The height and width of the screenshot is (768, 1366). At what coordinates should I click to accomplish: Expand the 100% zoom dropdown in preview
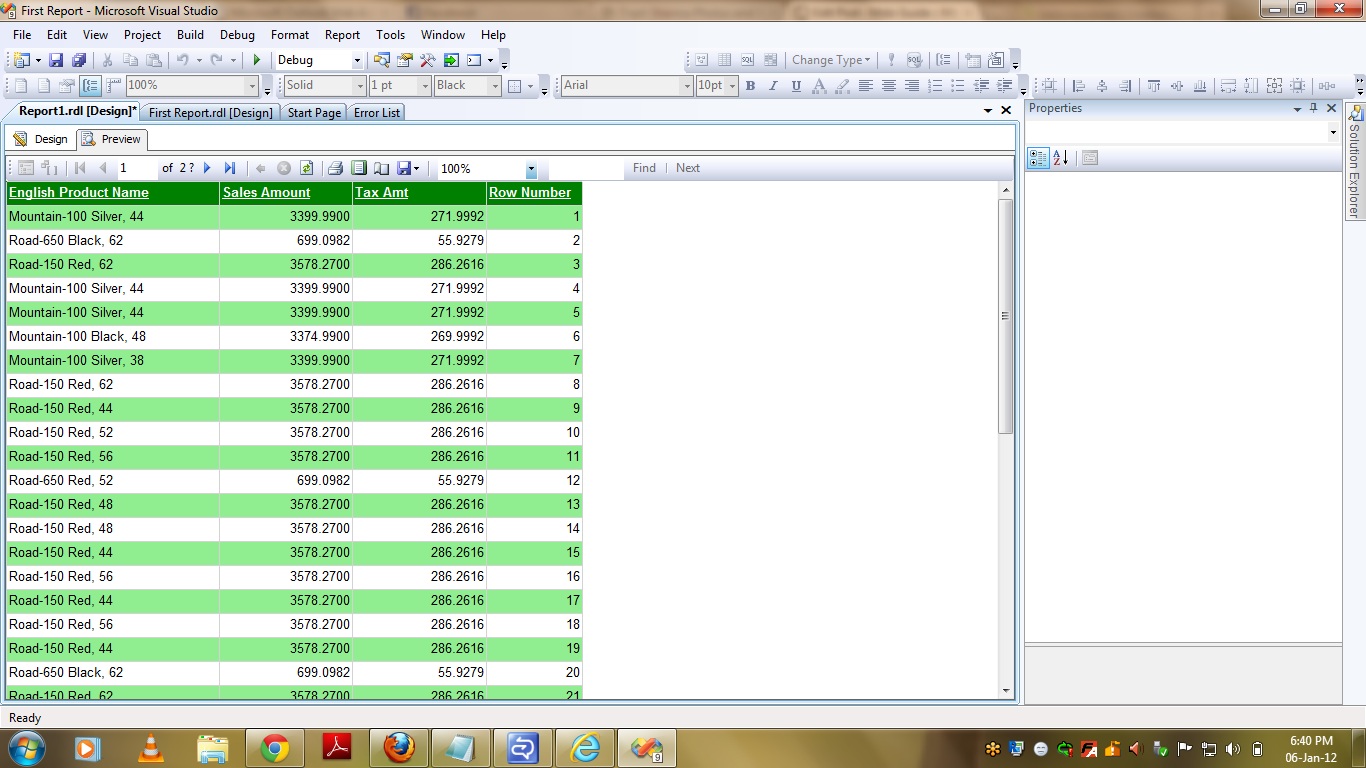tap(531, 170)
